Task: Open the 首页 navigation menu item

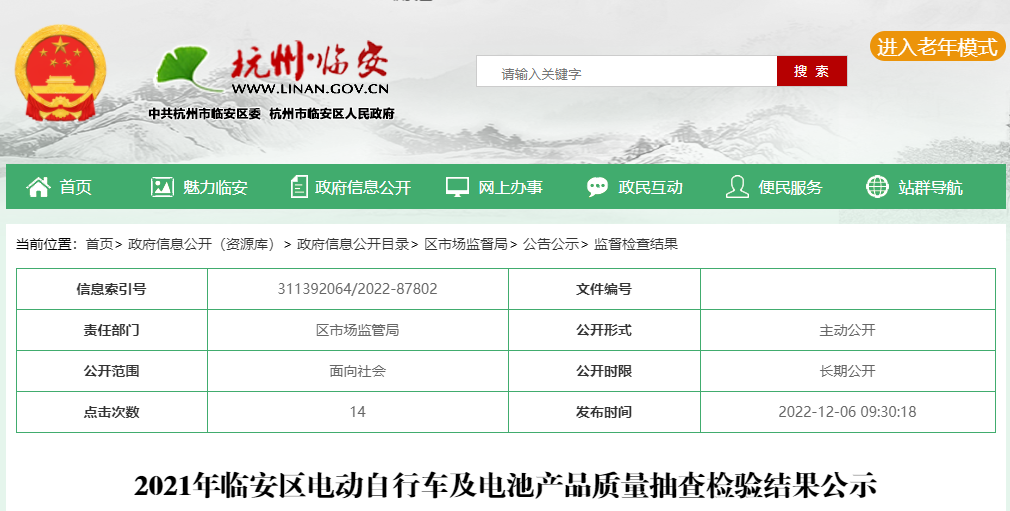Action: (x=76, y=187)
